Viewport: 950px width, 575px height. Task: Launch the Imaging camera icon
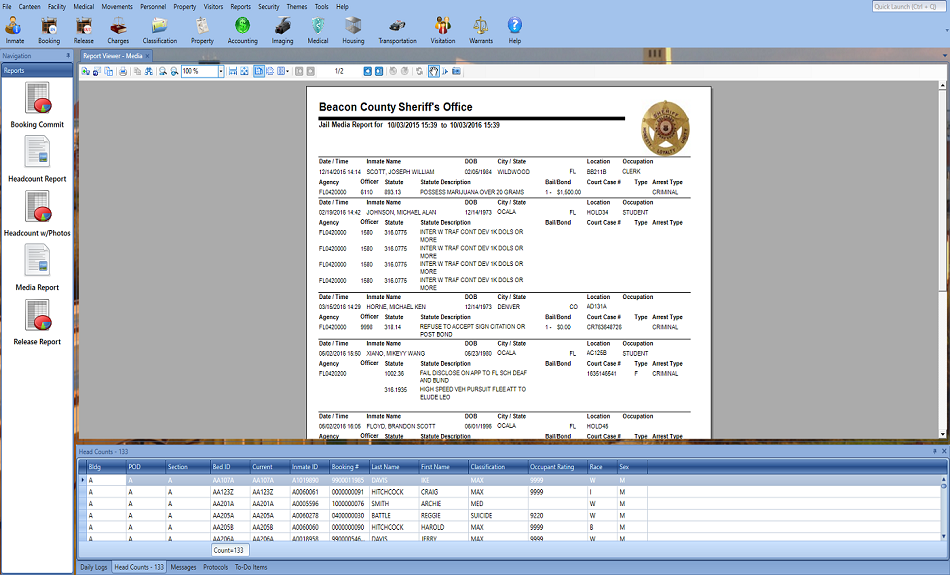[x=282, y=29]
